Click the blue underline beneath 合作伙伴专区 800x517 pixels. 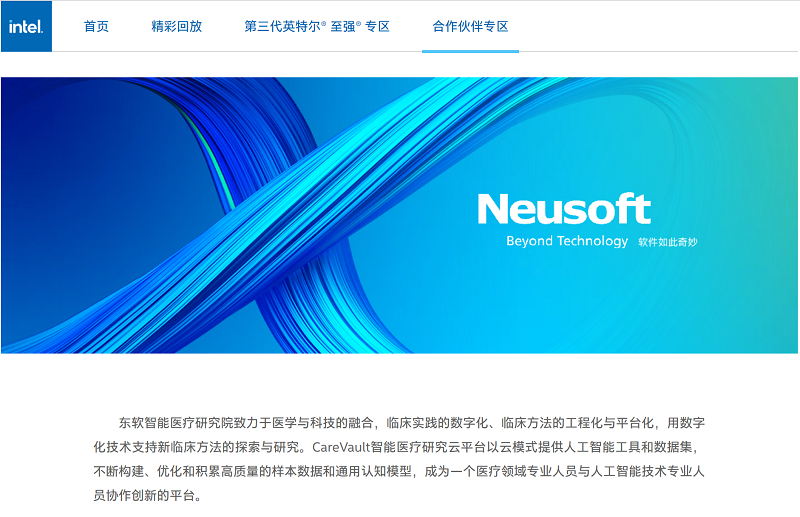(470, 50)
